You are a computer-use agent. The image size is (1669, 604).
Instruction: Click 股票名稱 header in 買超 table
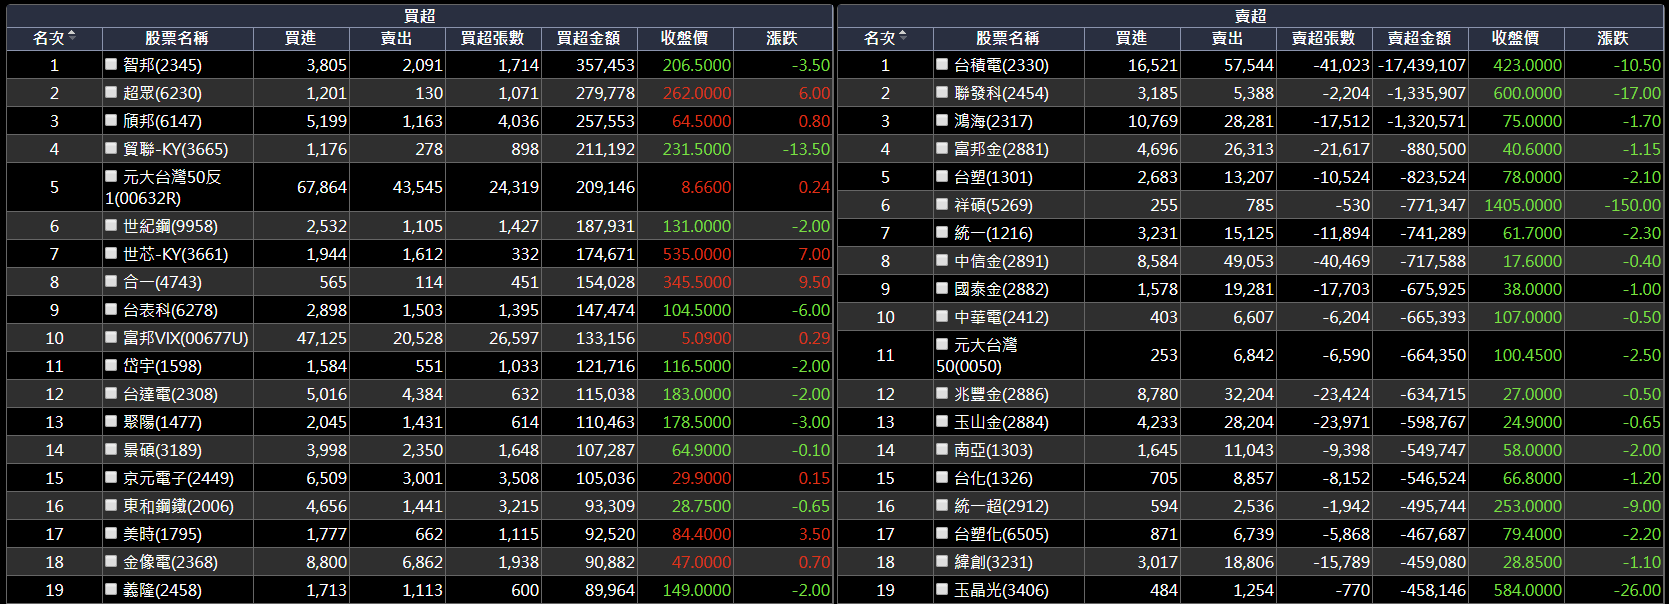177,38
